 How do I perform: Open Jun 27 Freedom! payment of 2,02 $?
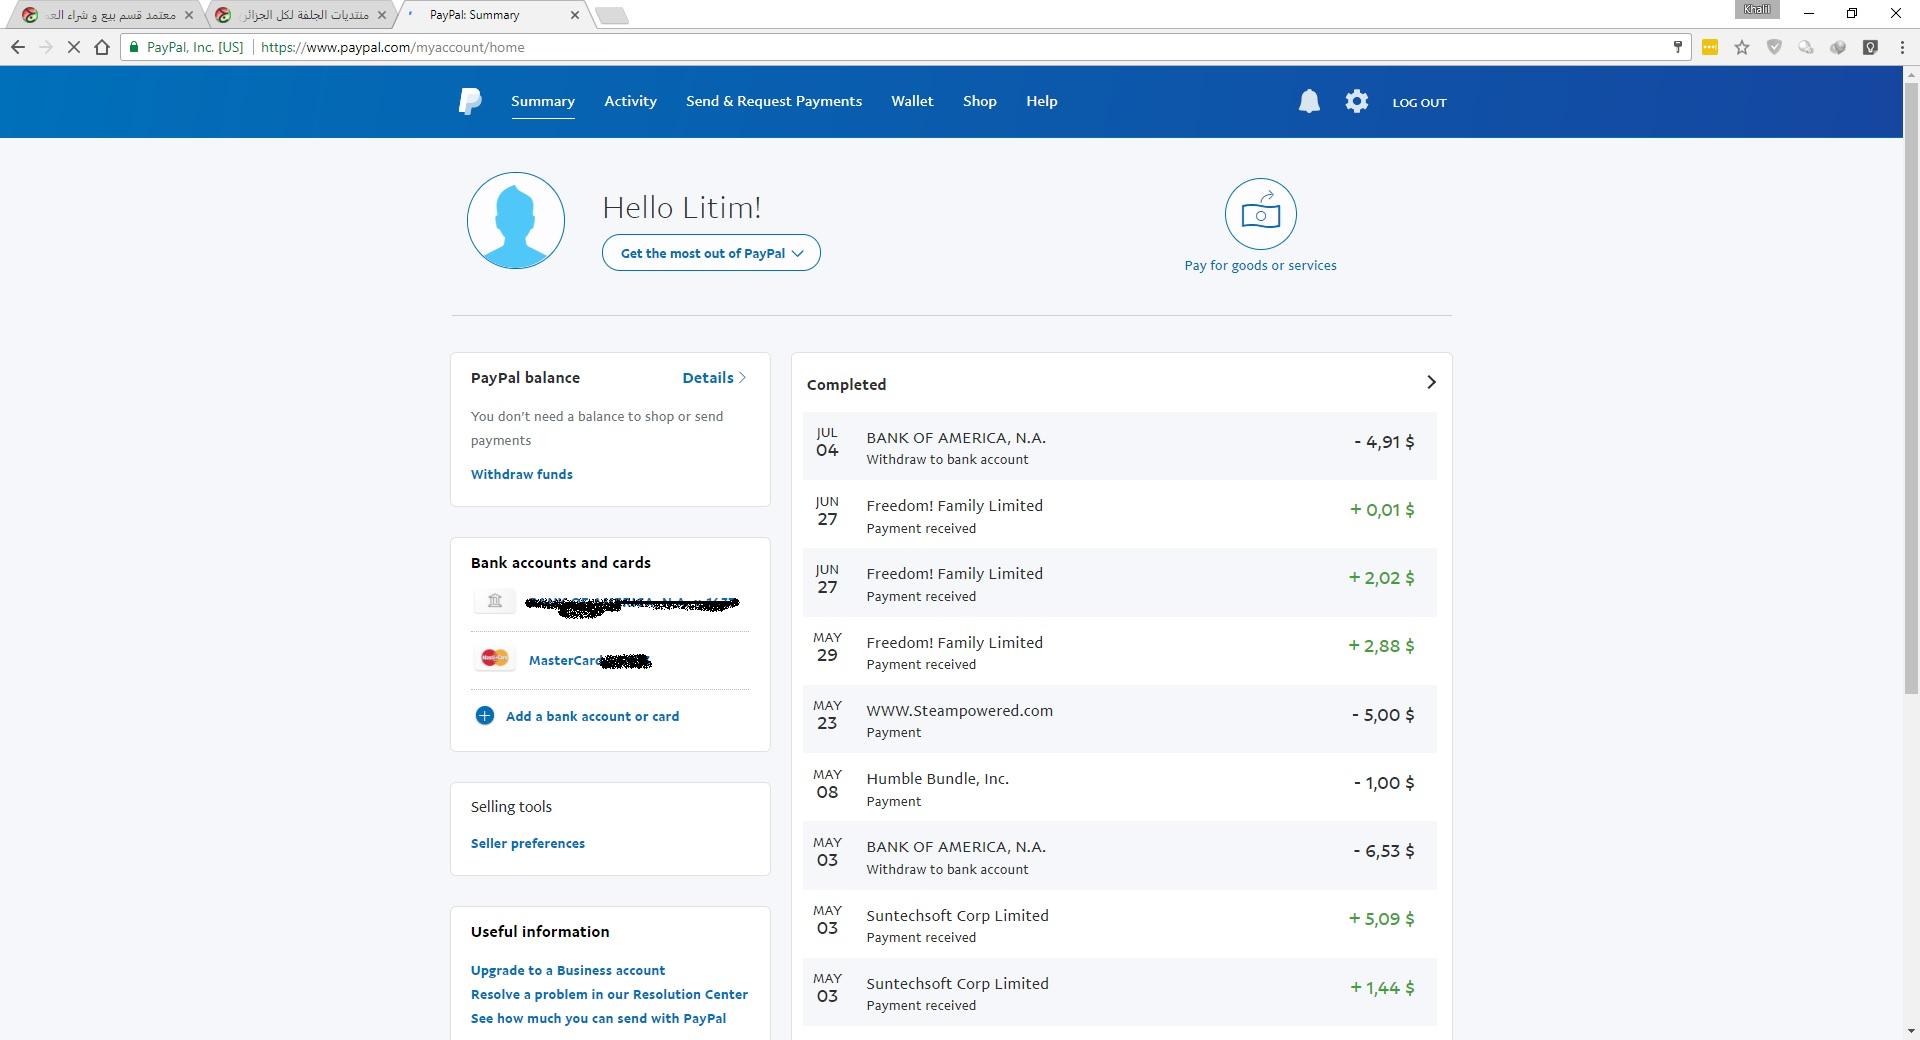1119,582
